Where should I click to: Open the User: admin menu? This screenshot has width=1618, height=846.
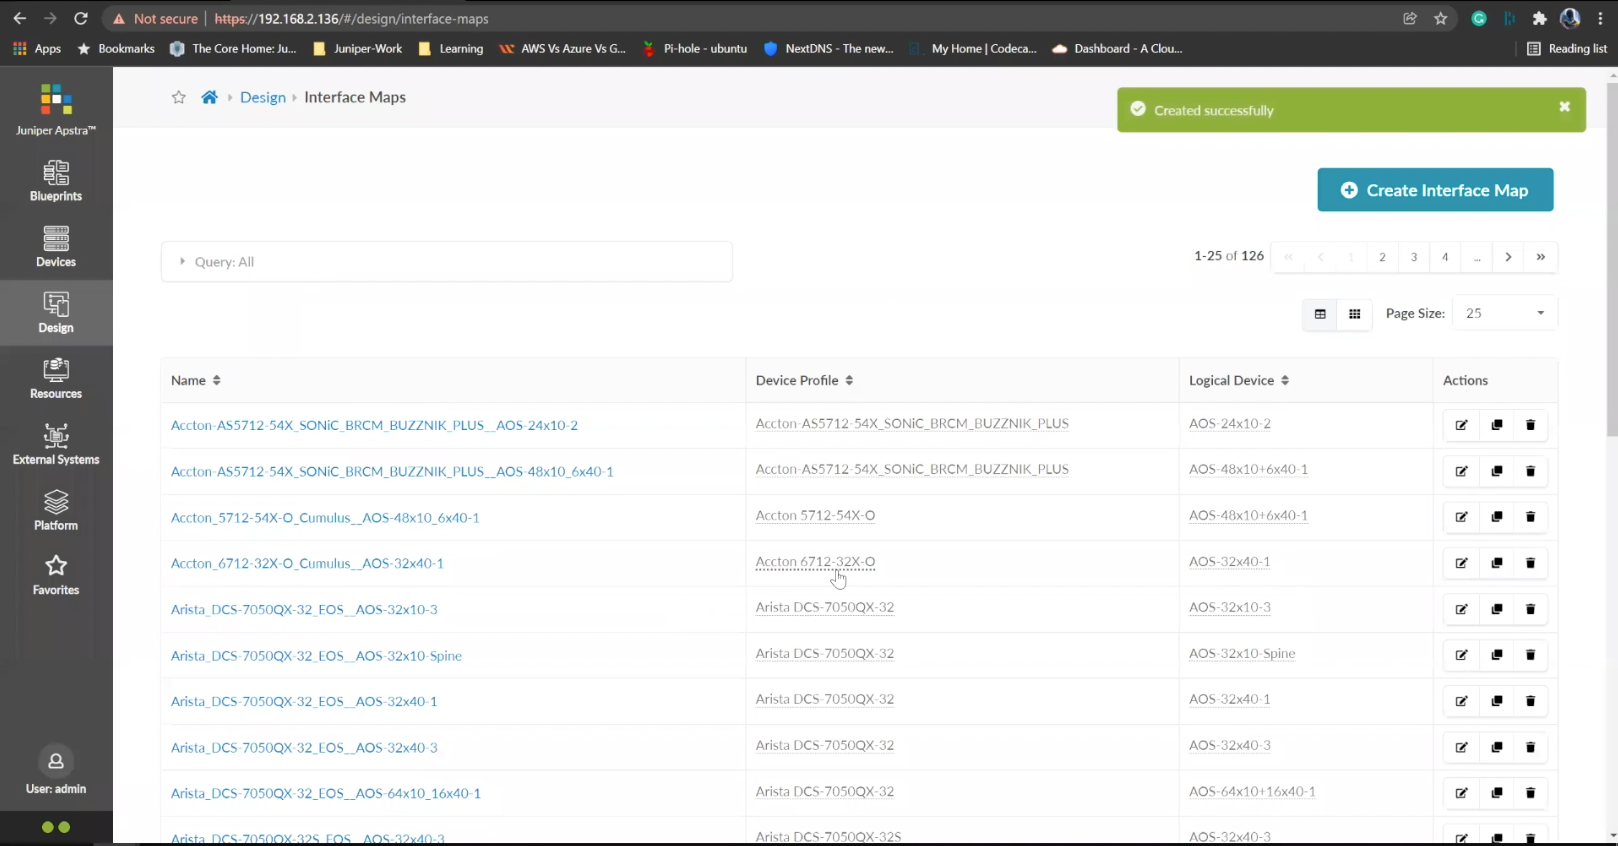click(x=56, y=772)
